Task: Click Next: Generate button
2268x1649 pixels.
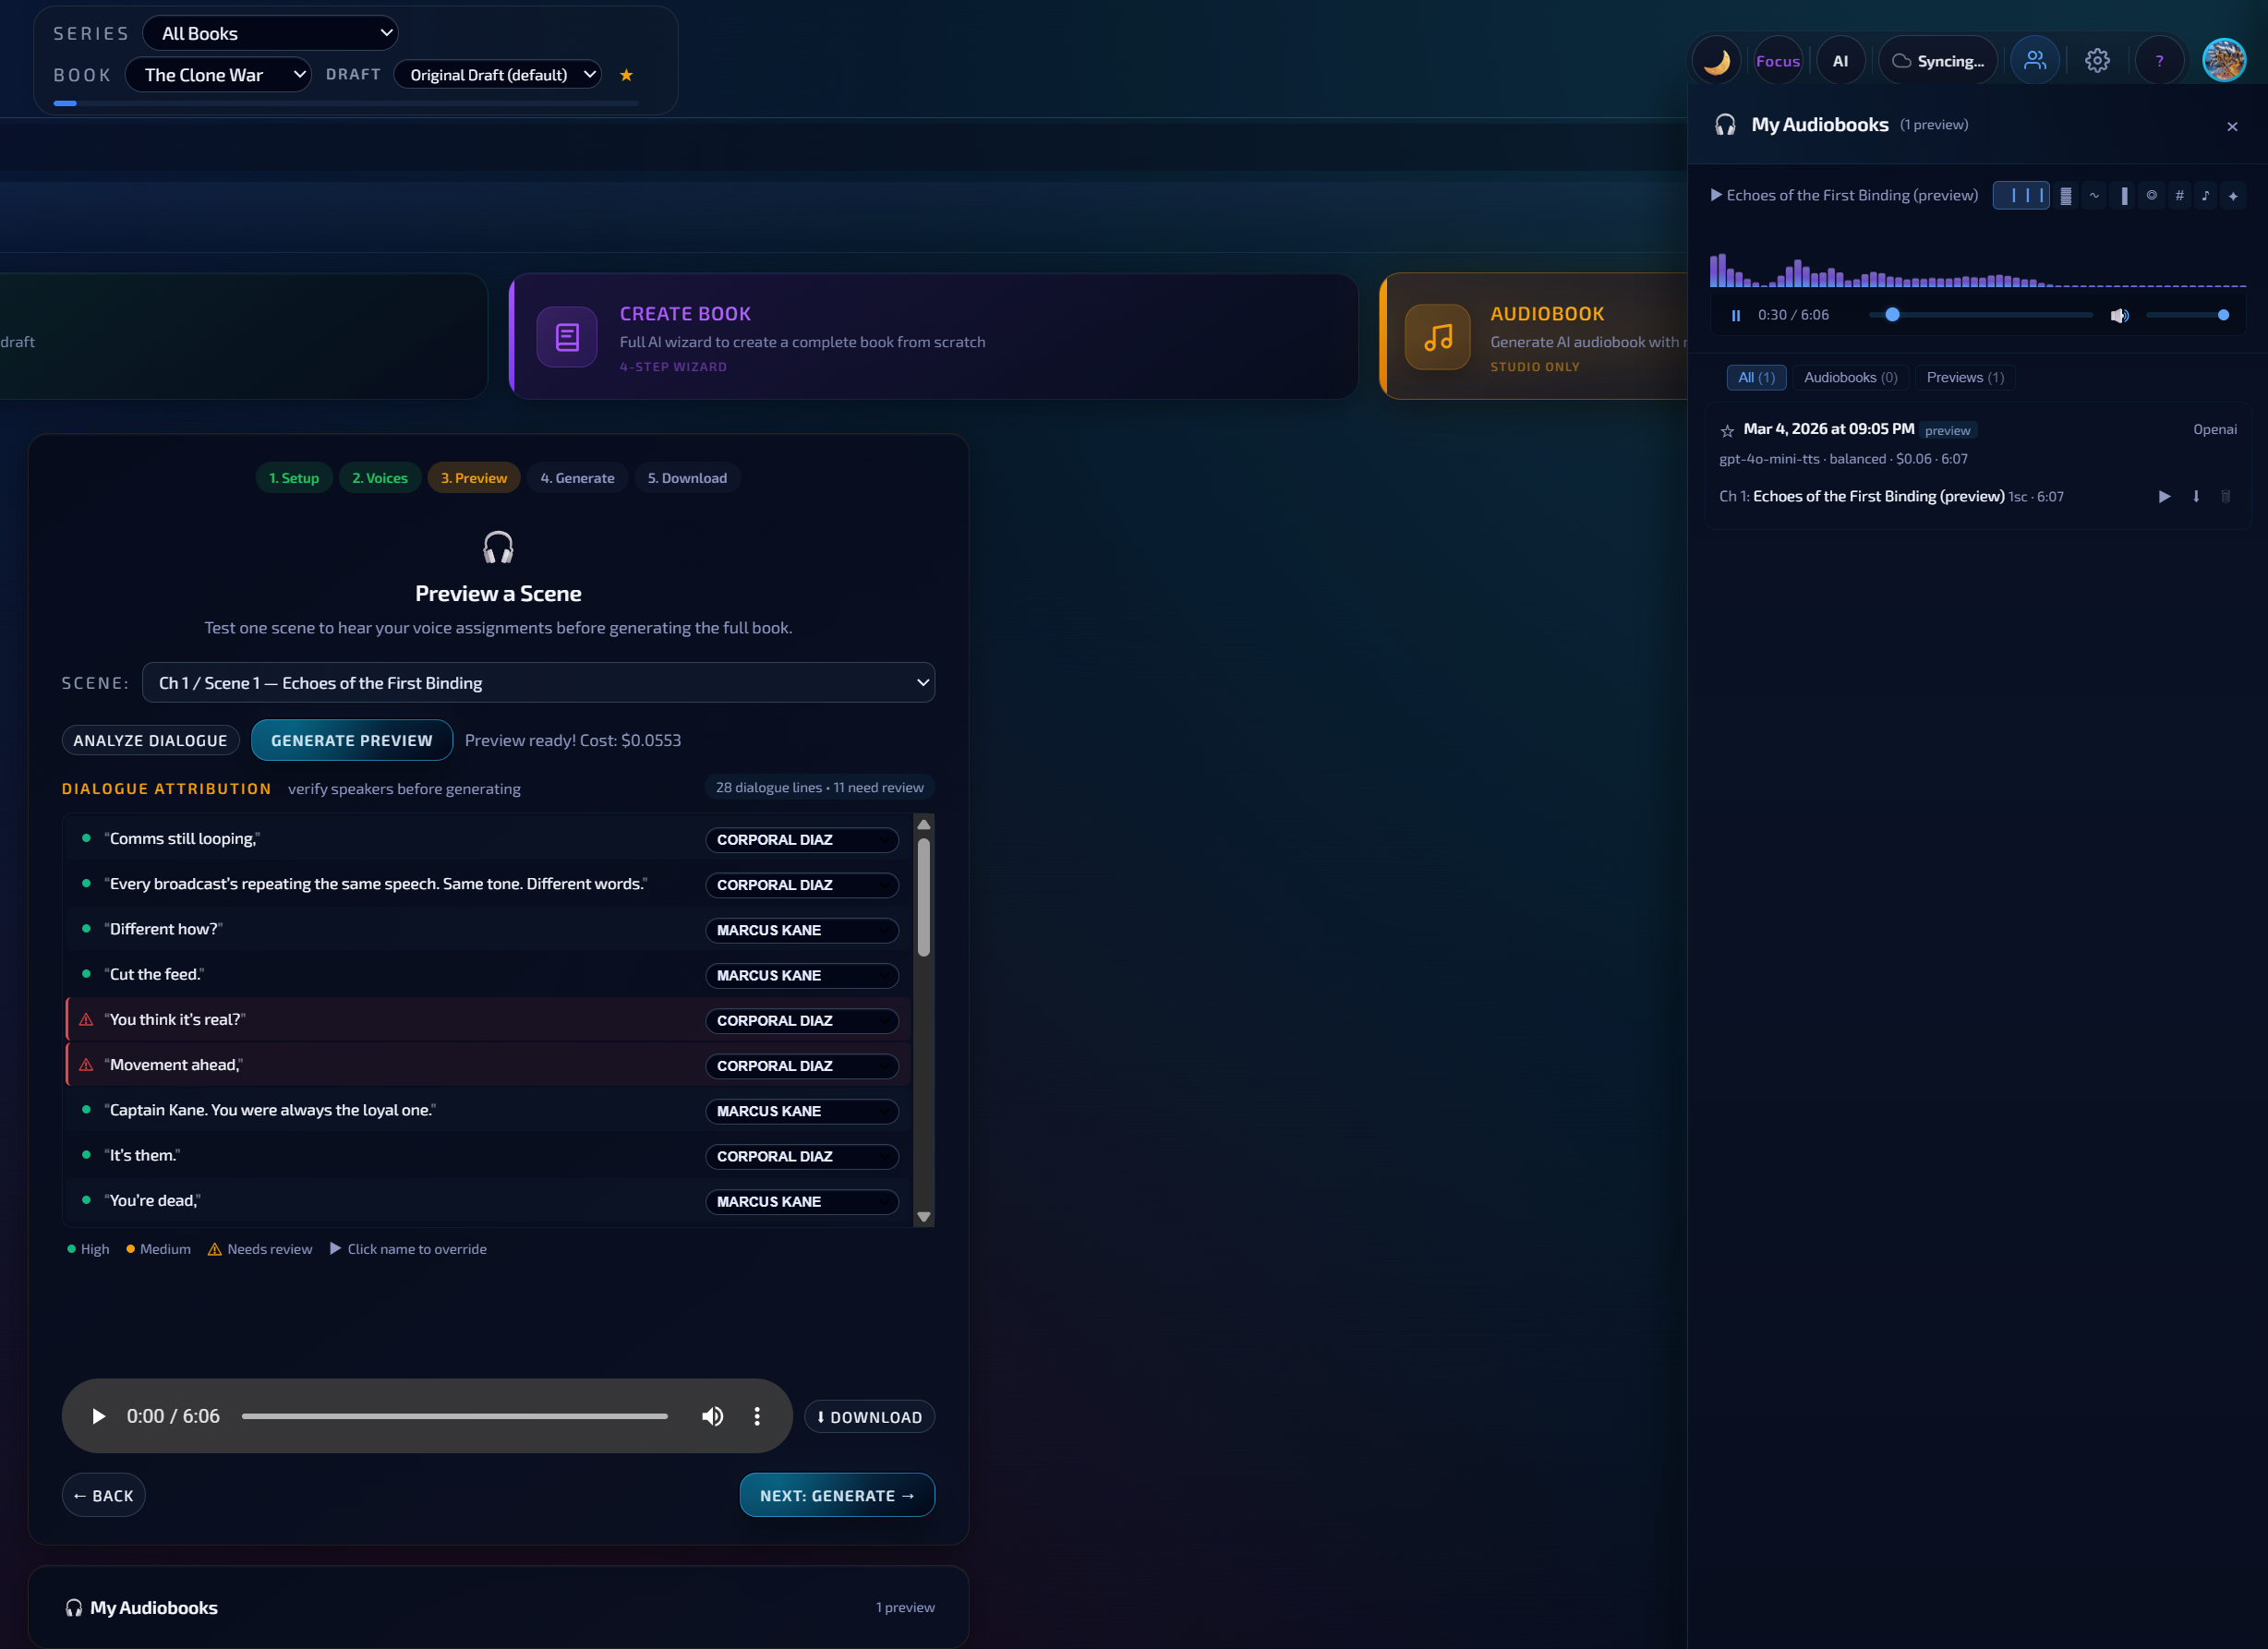Action: (836, 1496)
